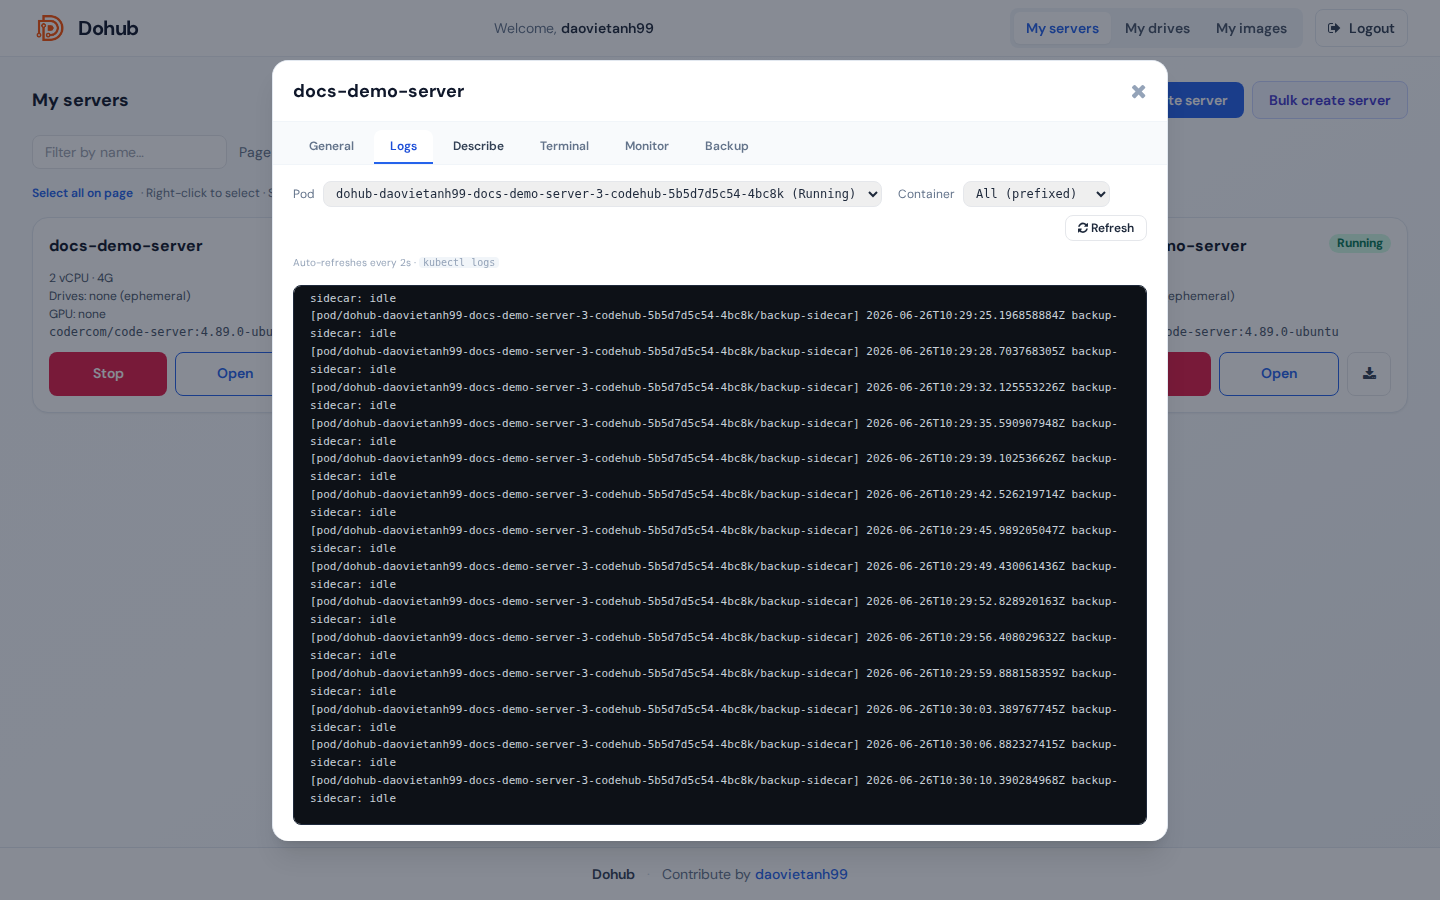
Task: Open My drives page
Action: (x=1157, y=28)
